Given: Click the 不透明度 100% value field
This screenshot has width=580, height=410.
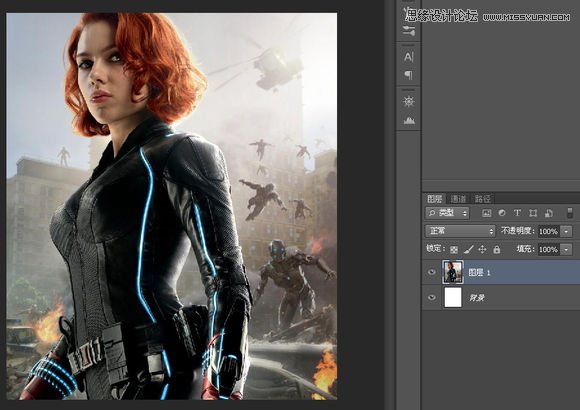Looking at the screenshot, I should tap(549, 232).
